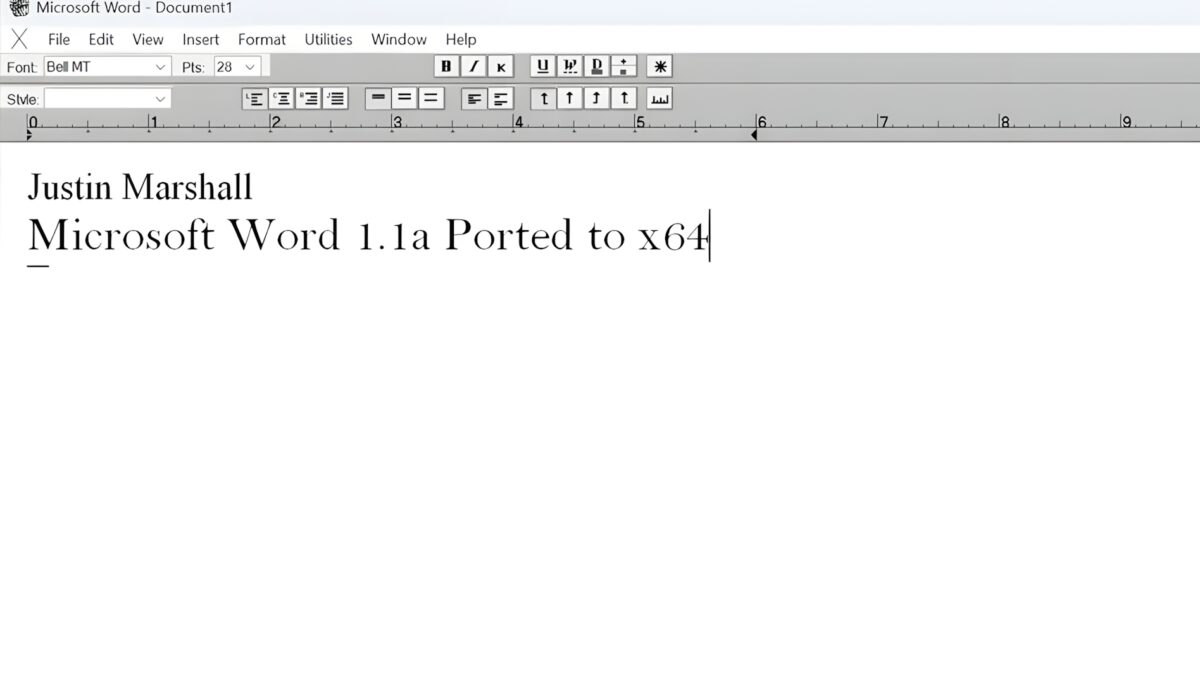Select the left tab stop icon
The height and width of the screenshot is (675, 1200).
[543, 98]
